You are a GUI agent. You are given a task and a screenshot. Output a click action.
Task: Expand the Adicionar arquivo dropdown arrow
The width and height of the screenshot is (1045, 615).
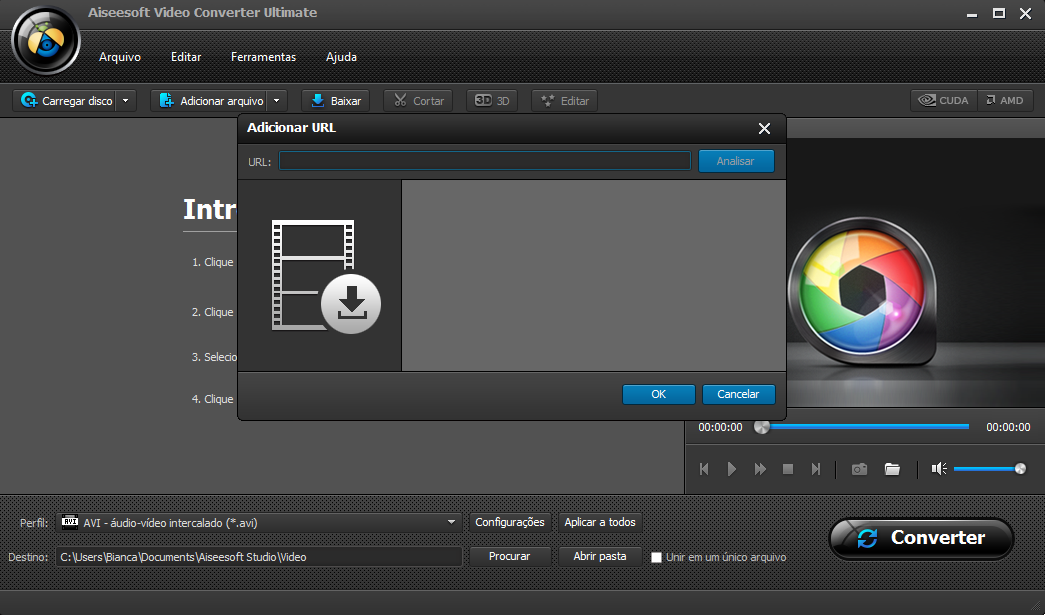(277, 101)
